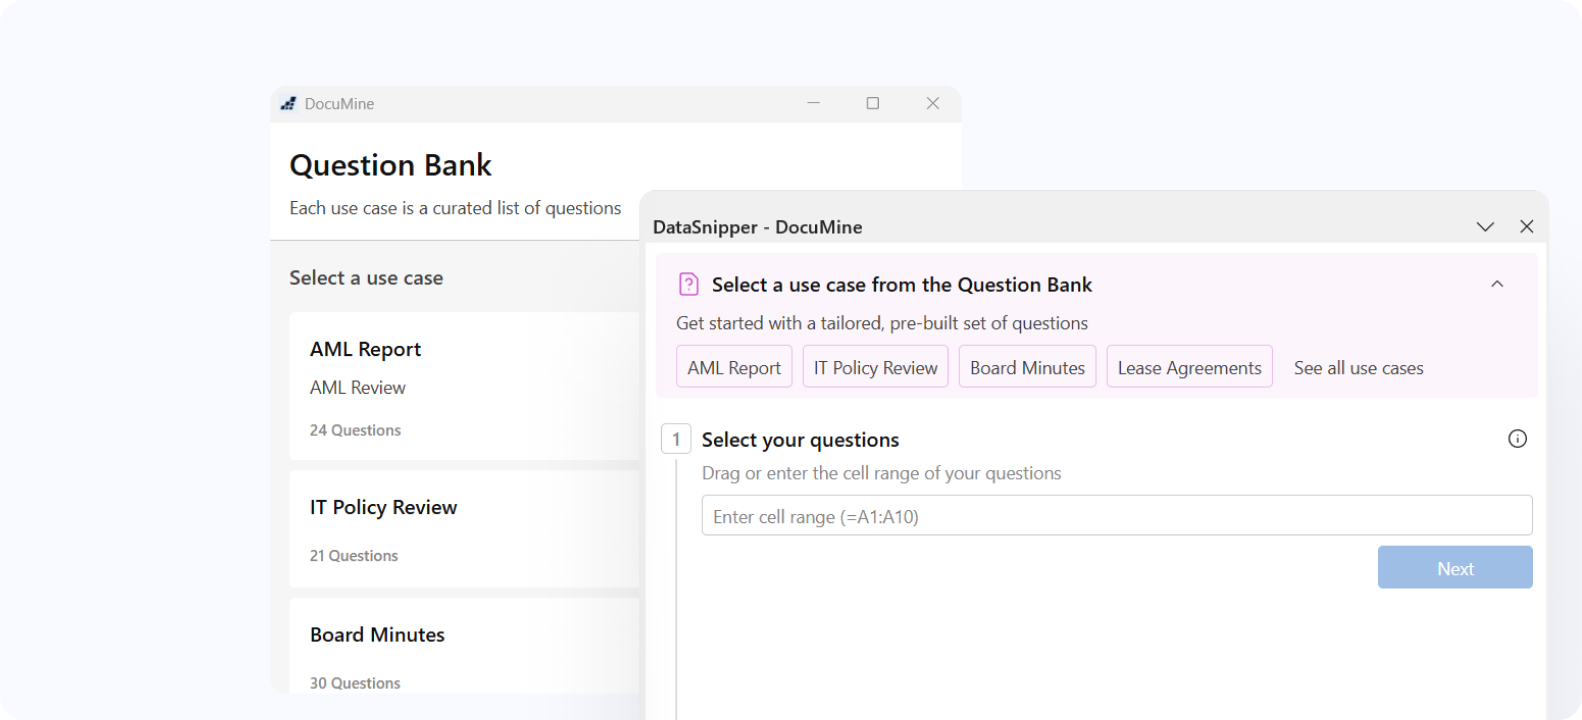Click the DocuMine app logo in title bar
The width and height of the screenshot is (1582, 720).
(x=288, y=103)
